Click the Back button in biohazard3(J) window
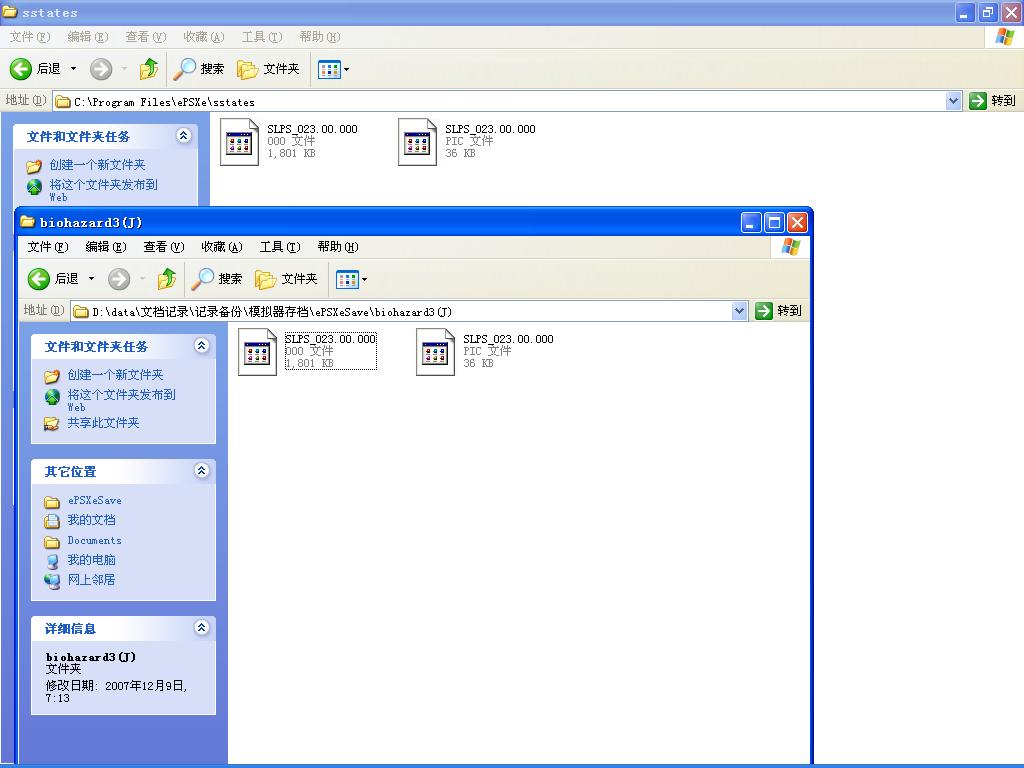Image resolution: width=1024 pixels, height=768 pixels. pyautogui.click(x=54, y=279)
